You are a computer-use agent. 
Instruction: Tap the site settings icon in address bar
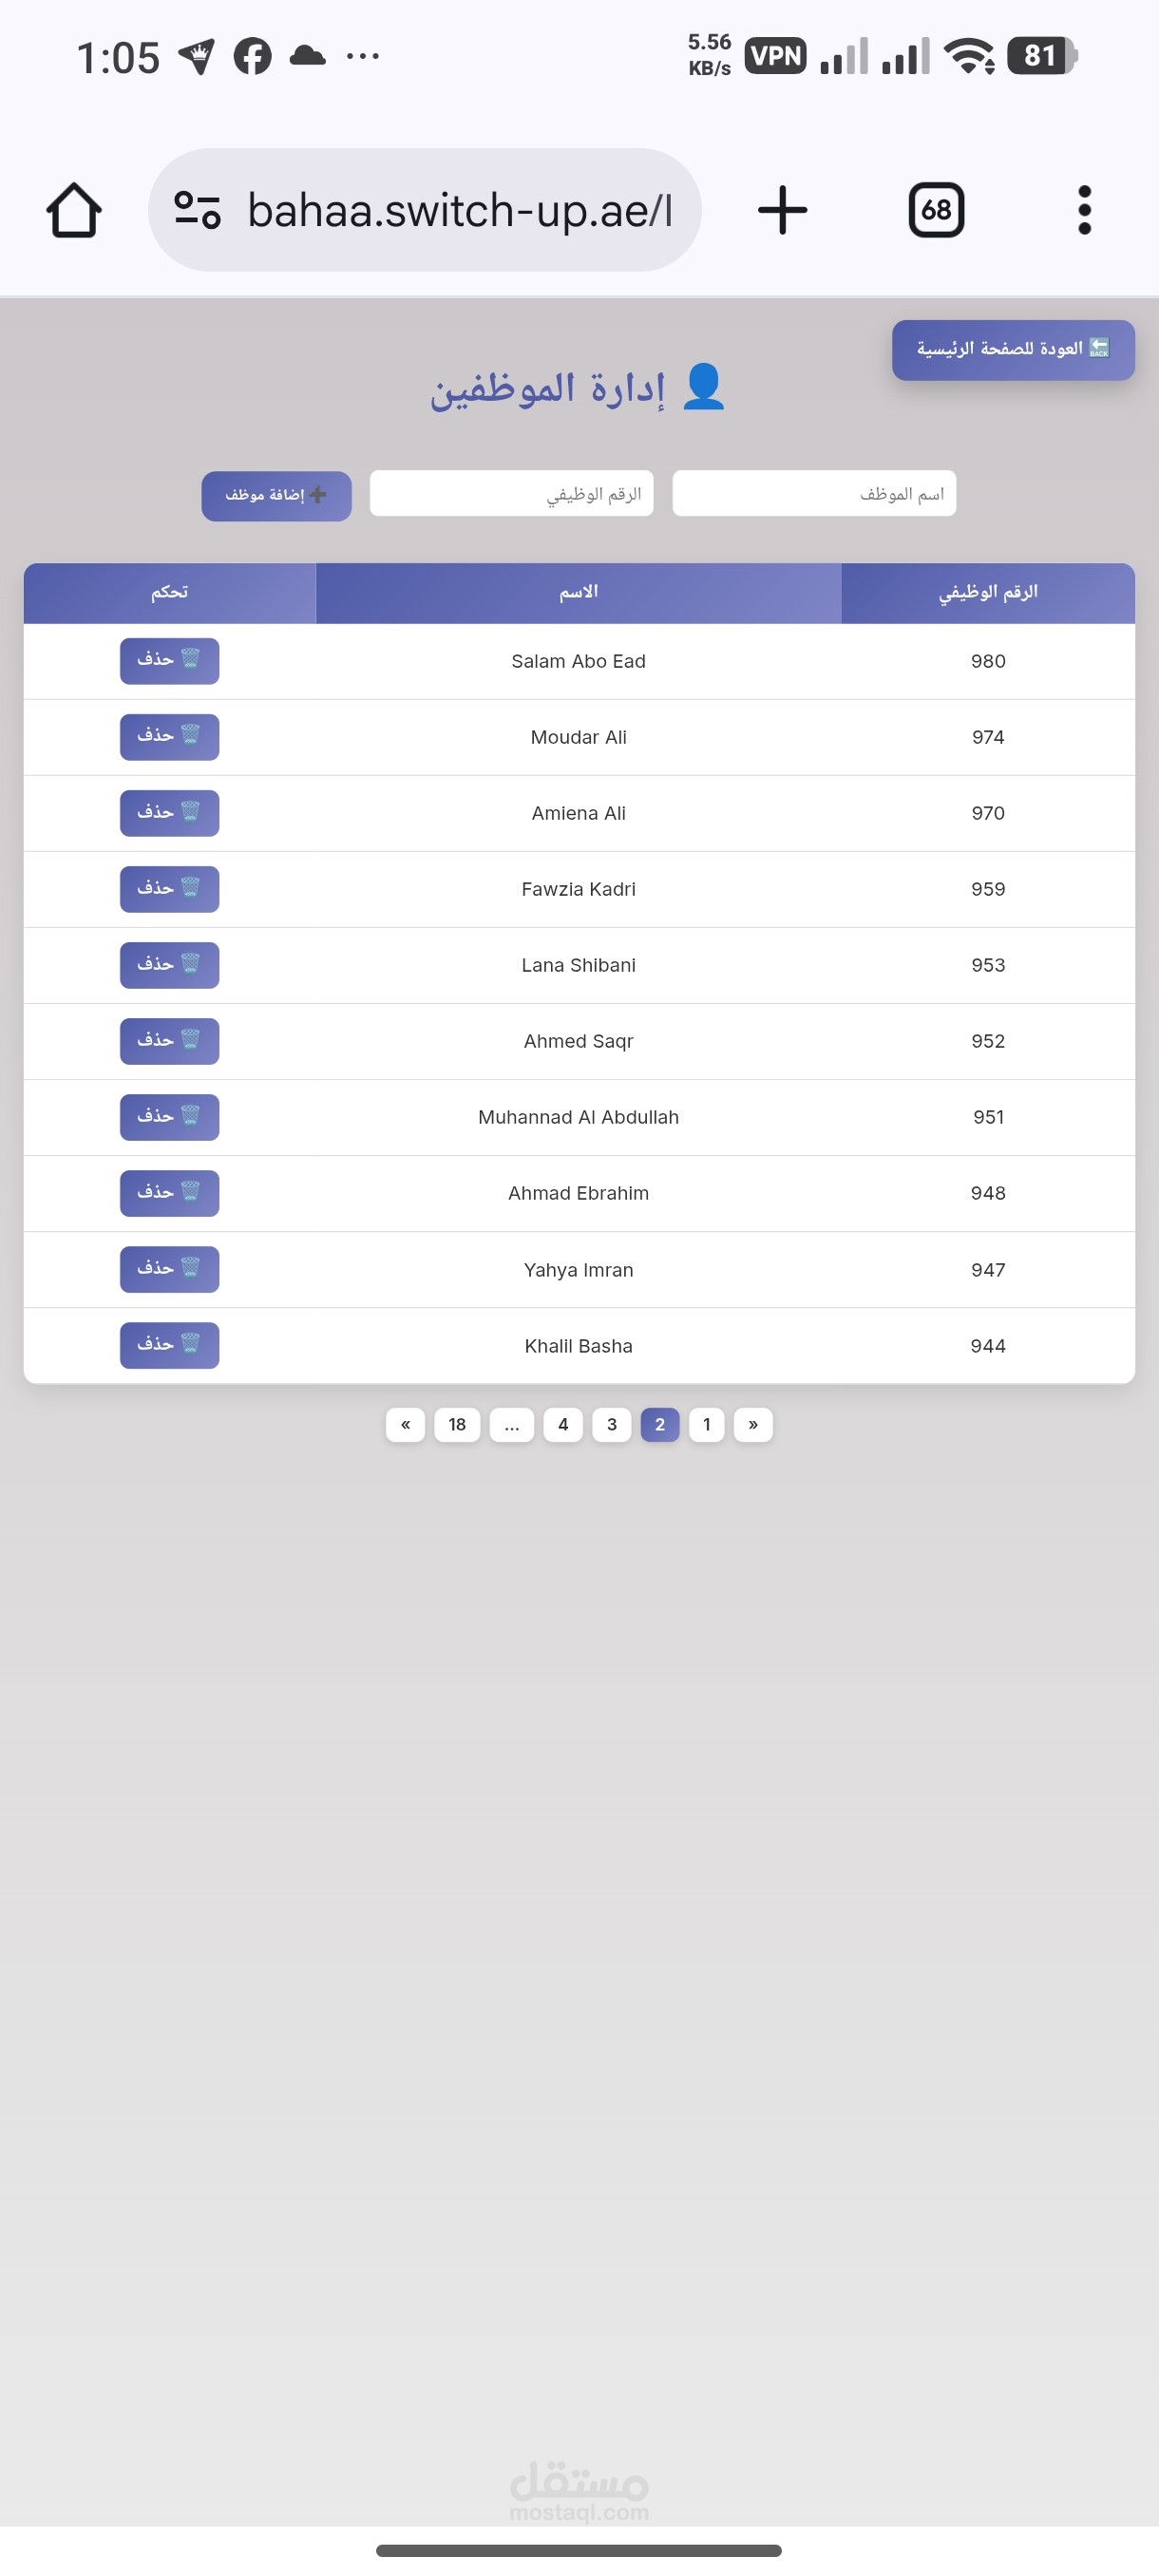pos(197,210)
